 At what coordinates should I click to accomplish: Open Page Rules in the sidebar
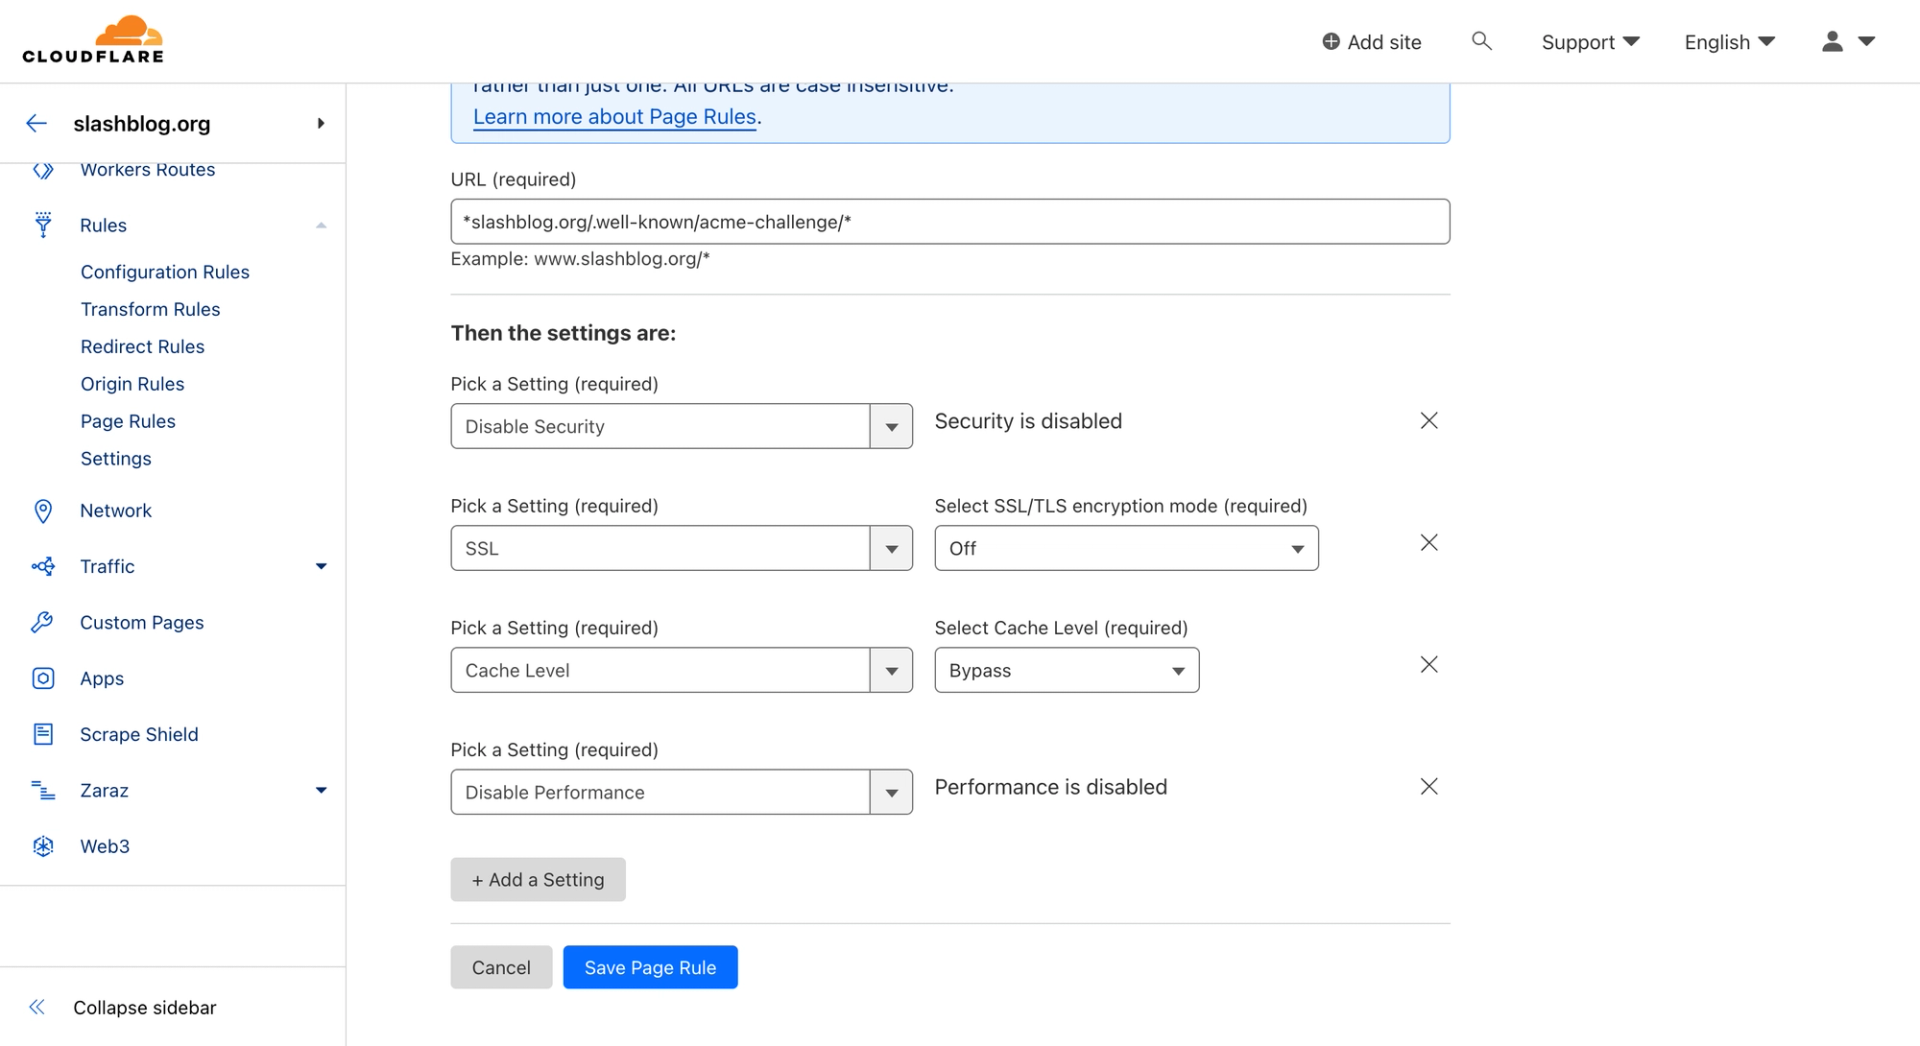click(128, 421)
